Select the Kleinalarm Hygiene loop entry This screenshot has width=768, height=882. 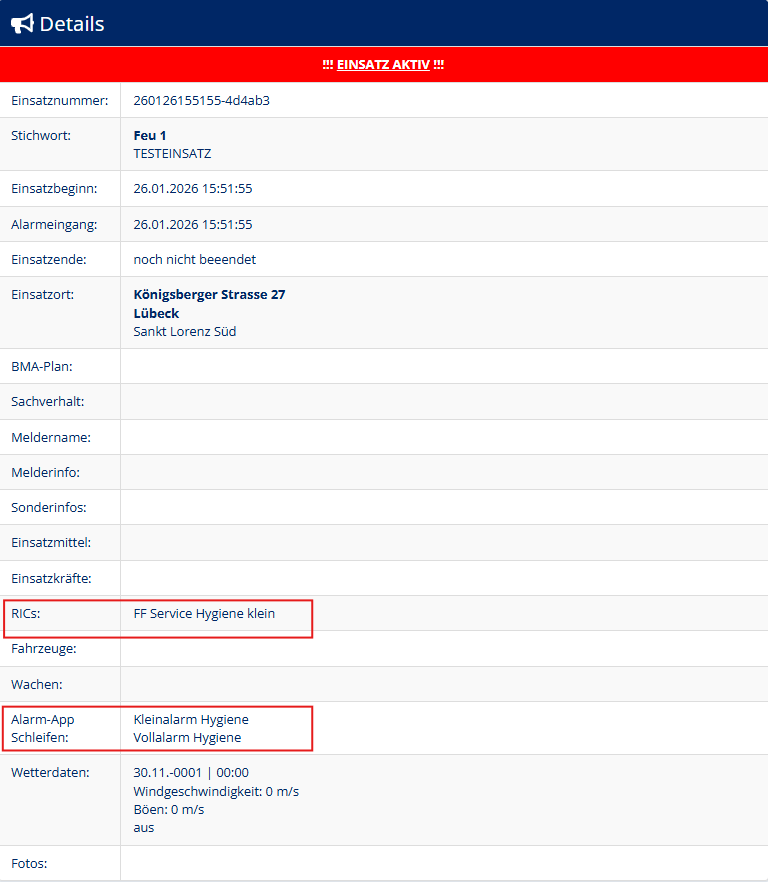(x=191, y=719)
